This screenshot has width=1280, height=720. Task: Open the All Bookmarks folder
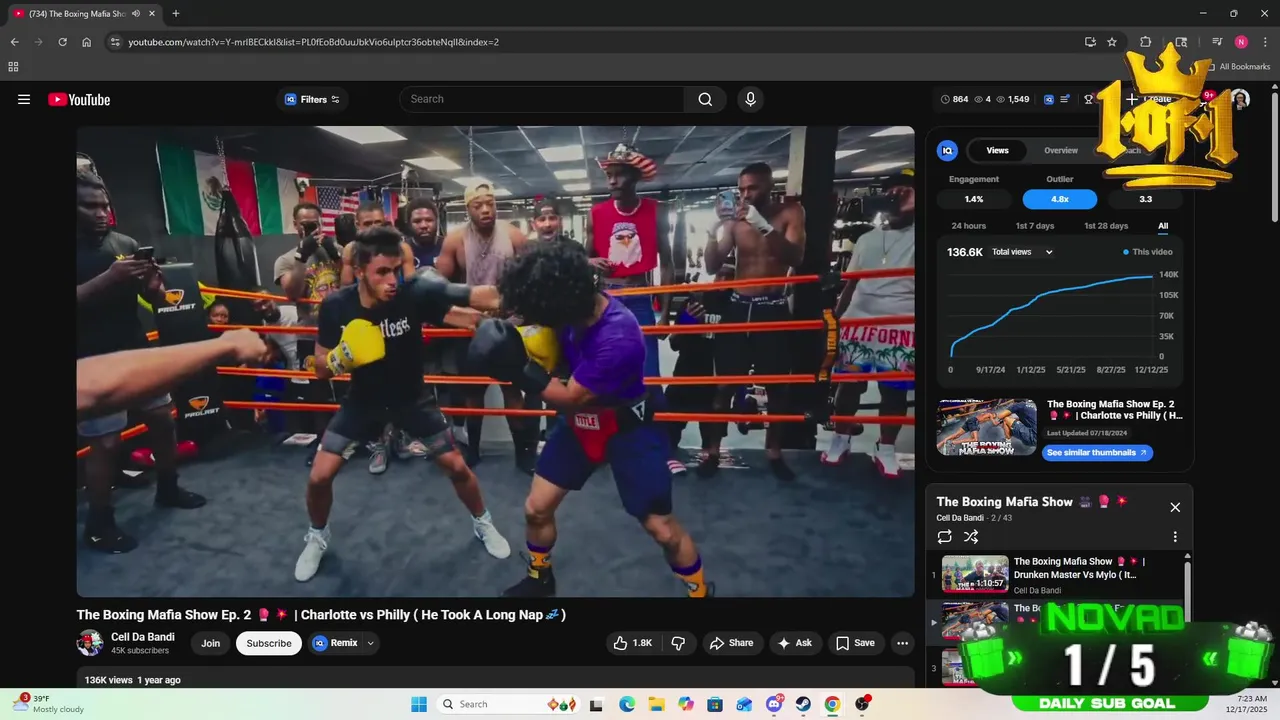[1238, 67]
